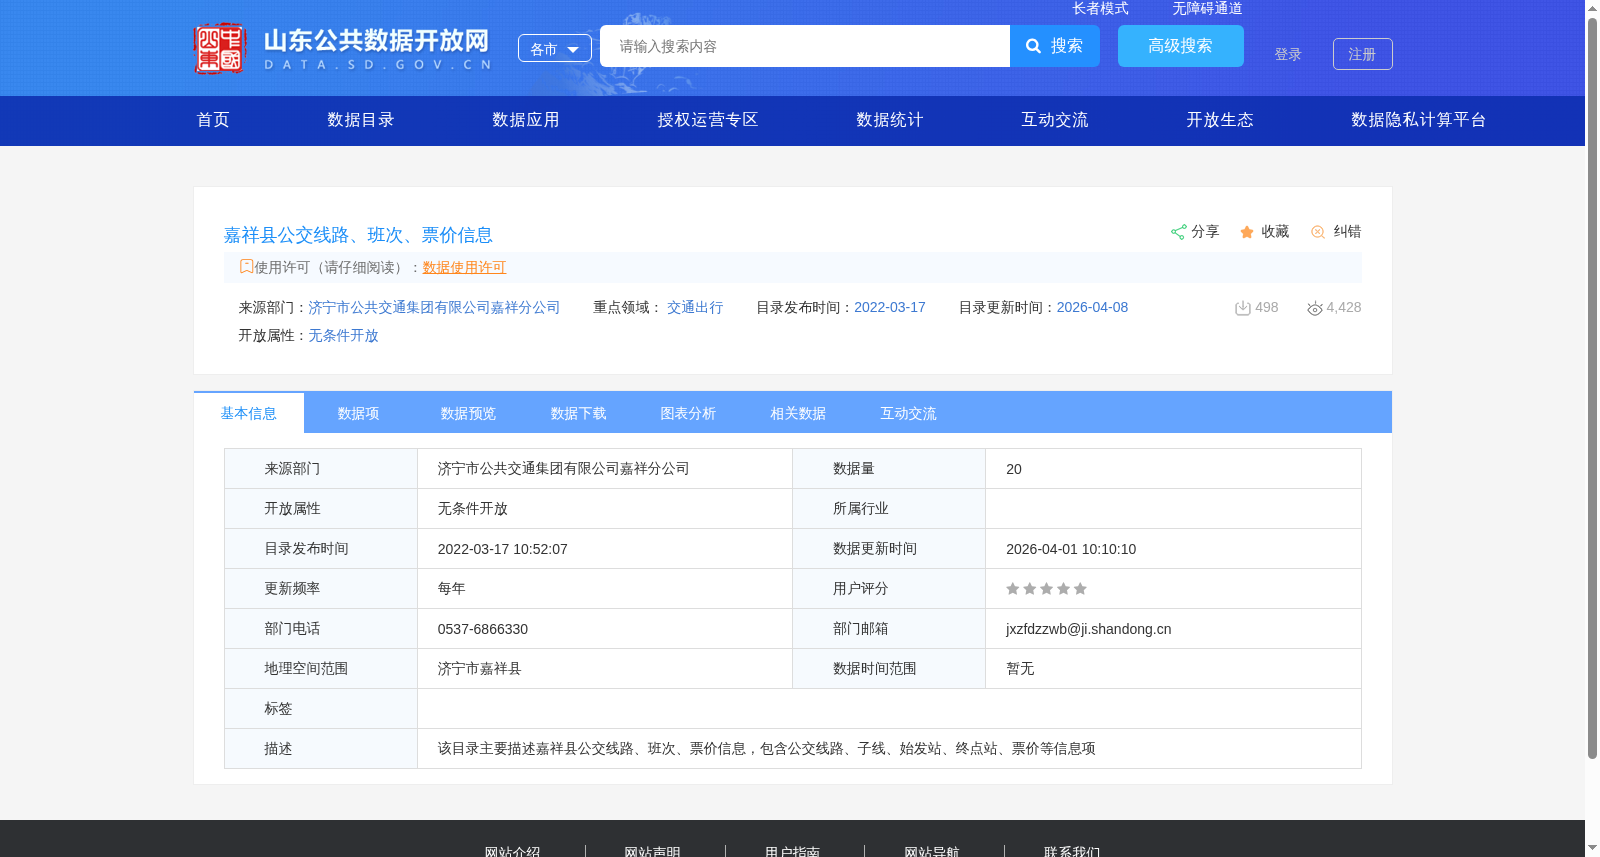Screen dimensions: 1600x857
Task: Click the magnifier search icon
Action: (x=1034, y=46)
